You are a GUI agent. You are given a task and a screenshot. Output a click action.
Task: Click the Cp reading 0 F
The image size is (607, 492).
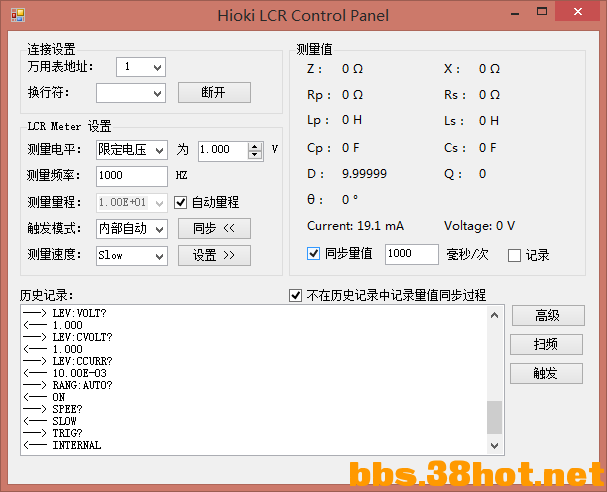tap(351, 148)
